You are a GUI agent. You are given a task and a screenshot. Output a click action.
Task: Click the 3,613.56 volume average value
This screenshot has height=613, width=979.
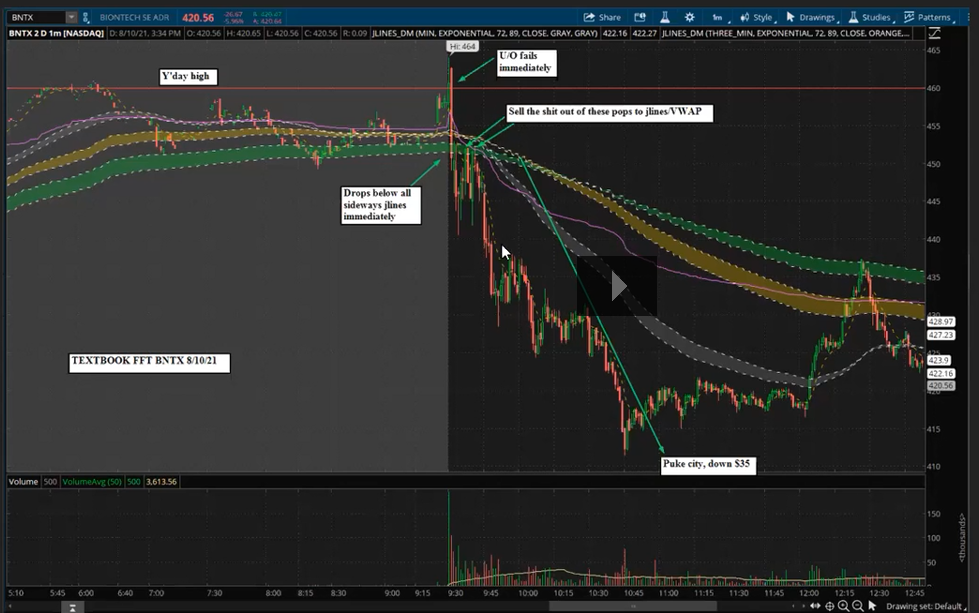coord(161,481)
